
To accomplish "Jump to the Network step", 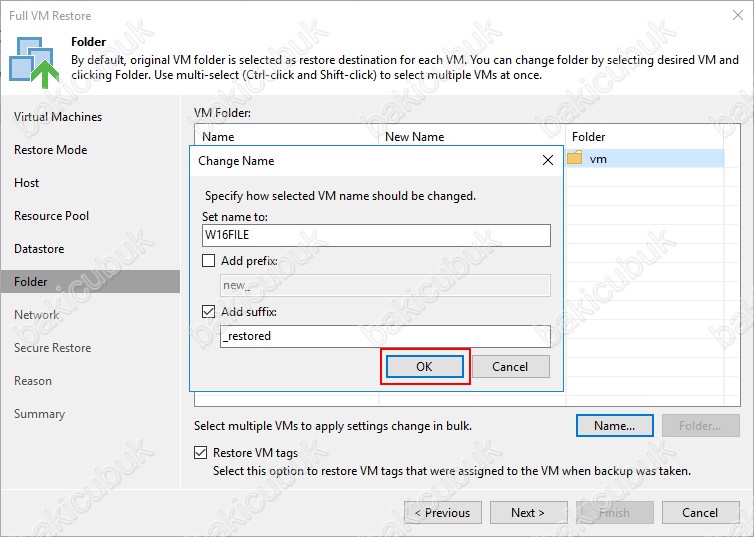I will [x=37, y=315].
